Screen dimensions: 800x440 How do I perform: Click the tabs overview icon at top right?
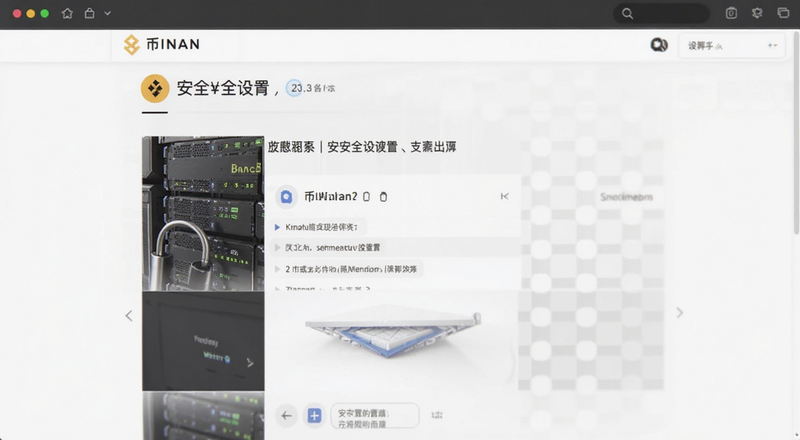click(x=783, y=13)
